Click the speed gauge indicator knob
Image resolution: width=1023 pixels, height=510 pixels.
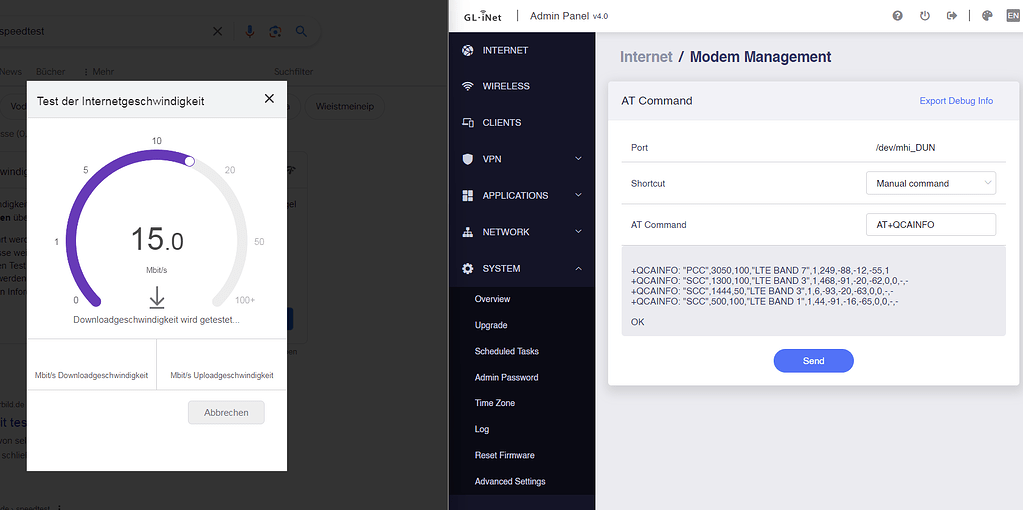pos(190,160)
